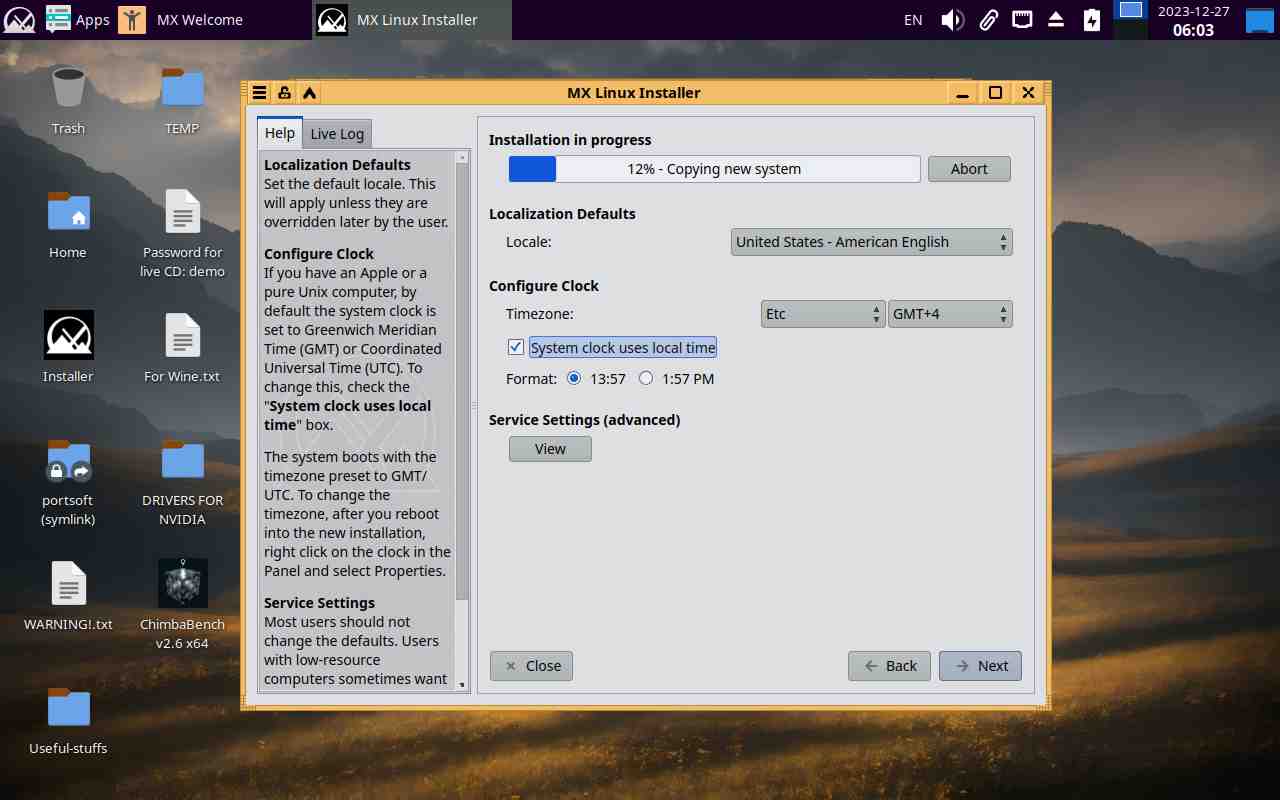
Task: Open the Locale dropdown
Action: [872, 242]
